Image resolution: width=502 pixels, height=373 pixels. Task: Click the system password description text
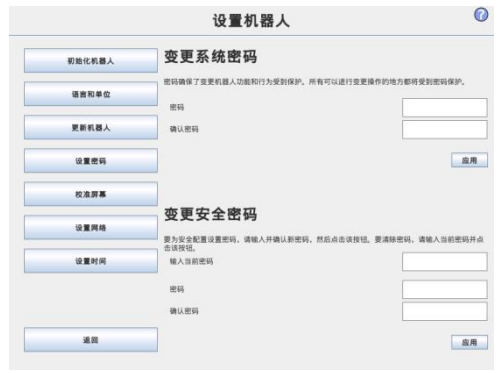314,82
